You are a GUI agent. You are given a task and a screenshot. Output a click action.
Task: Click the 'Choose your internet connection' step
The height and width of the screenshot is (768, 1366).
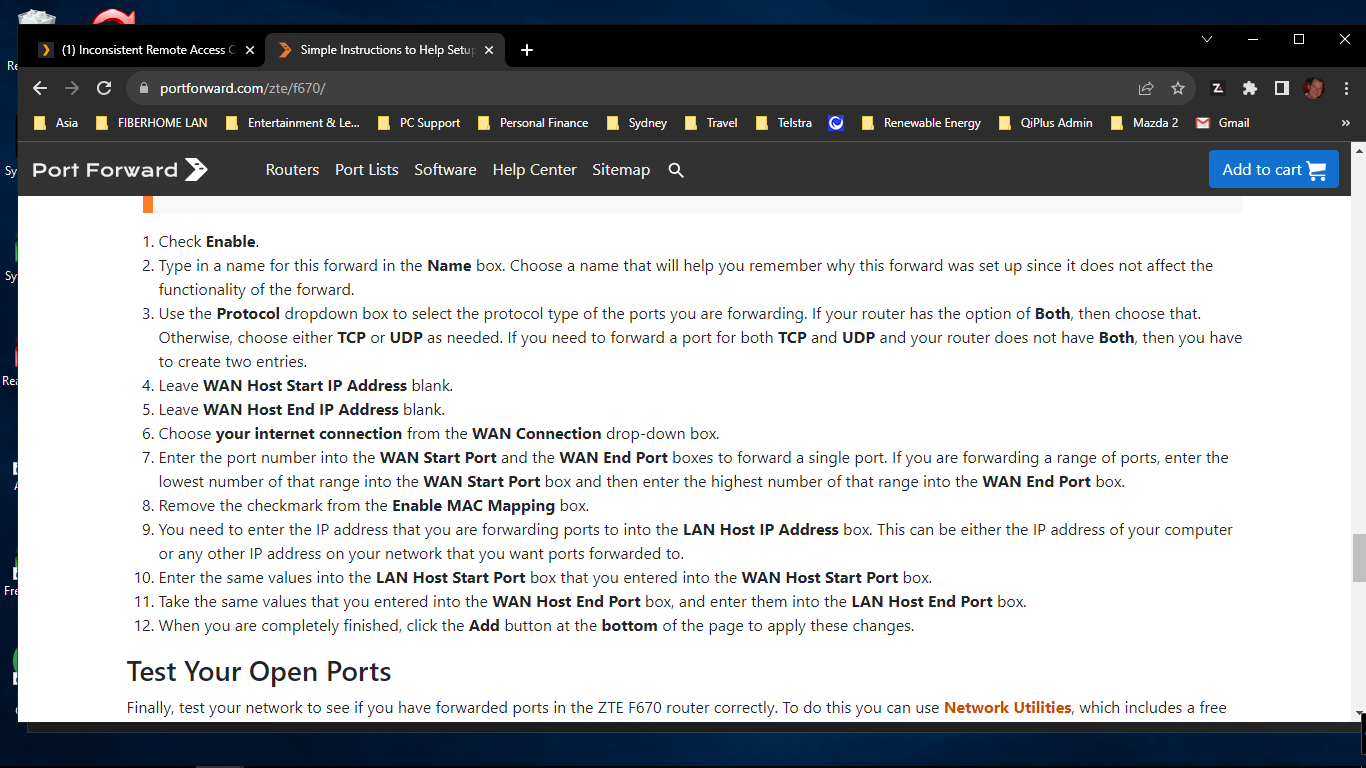click(x=439, y=434)
